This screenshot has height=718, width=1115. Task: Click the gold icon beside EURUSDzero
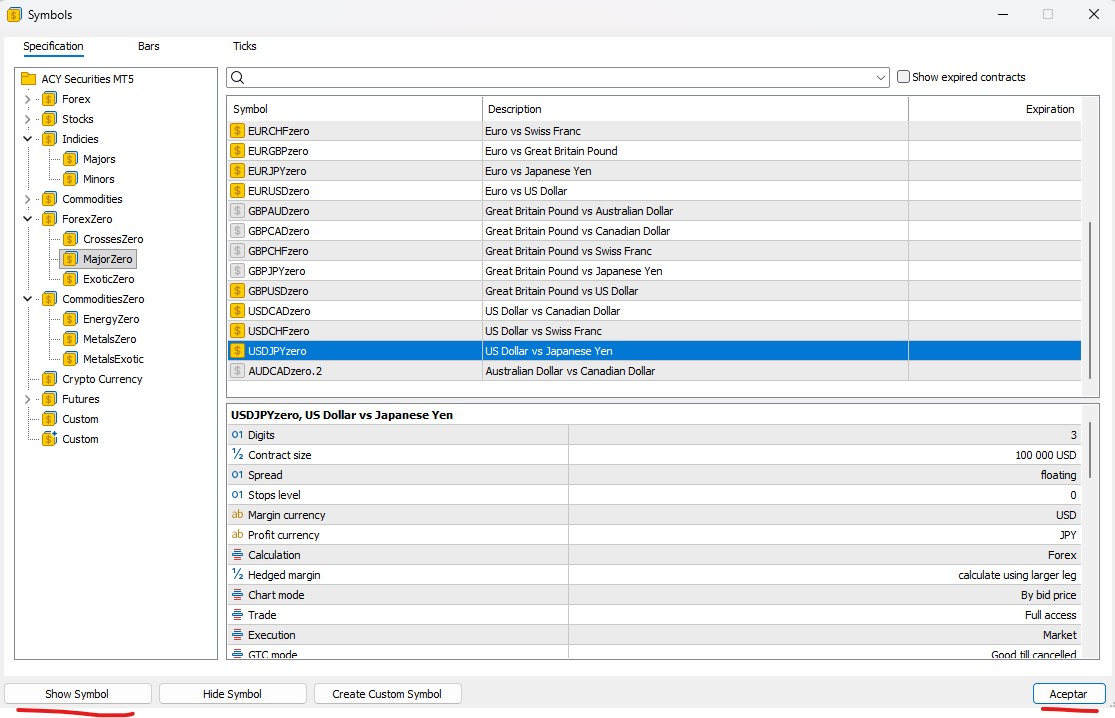click(x=237, y=191)
